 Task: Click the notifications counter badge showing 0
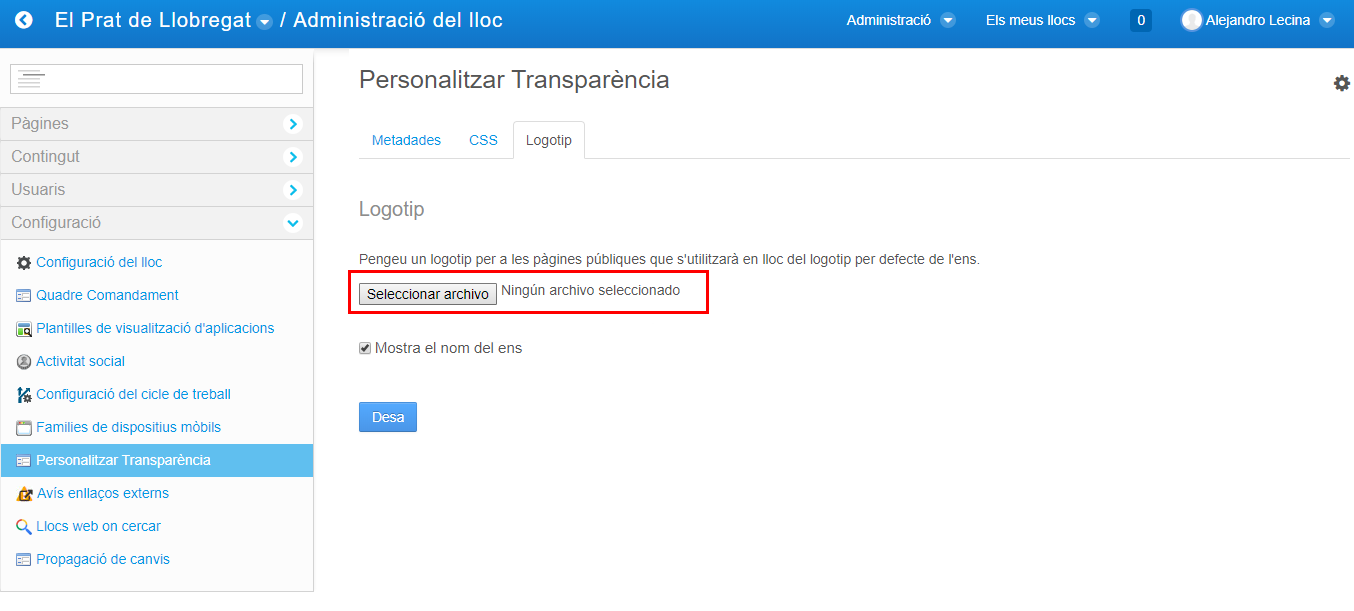pyautogui.click(x=1140, y=20)
